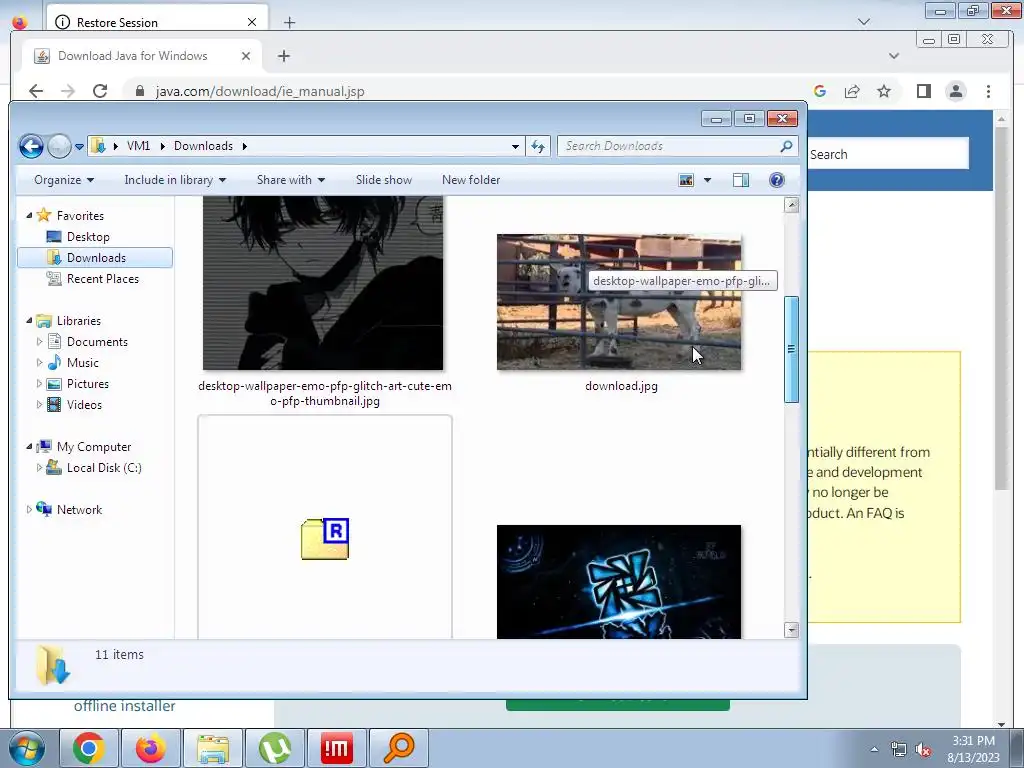Screen dimensions: 1024x768
Task: Collapse the My Computer group arrow
Action: [x=29, y=447]
